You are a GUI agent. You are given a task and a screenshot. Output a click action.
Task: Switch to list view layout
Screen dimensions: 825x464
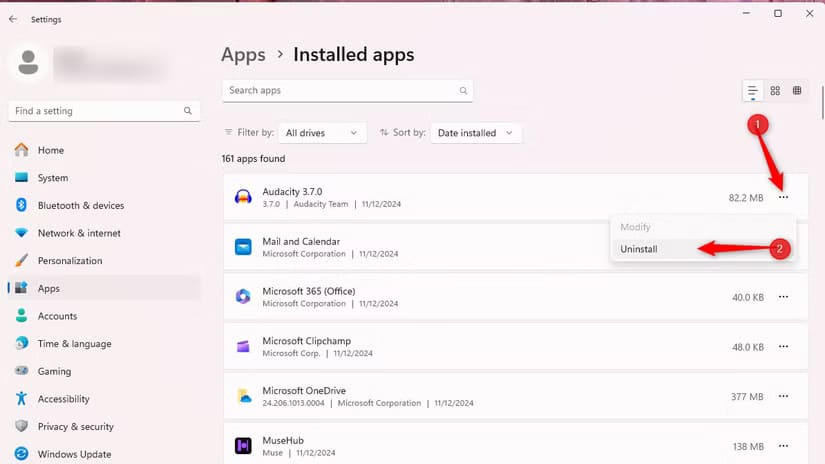pyautogui.click(x=753, y=90)
